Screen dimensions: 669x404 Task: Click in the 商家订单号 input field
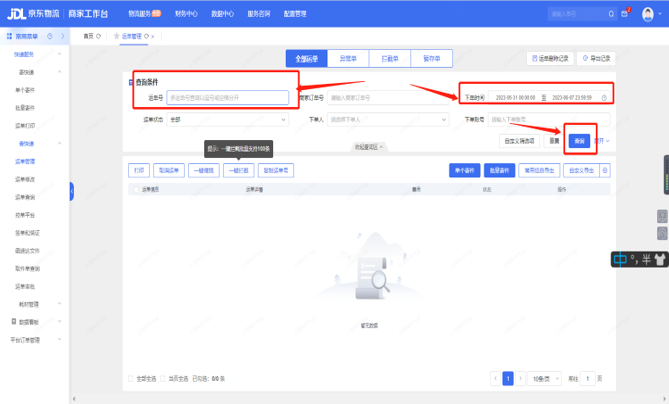click(388, 98)
